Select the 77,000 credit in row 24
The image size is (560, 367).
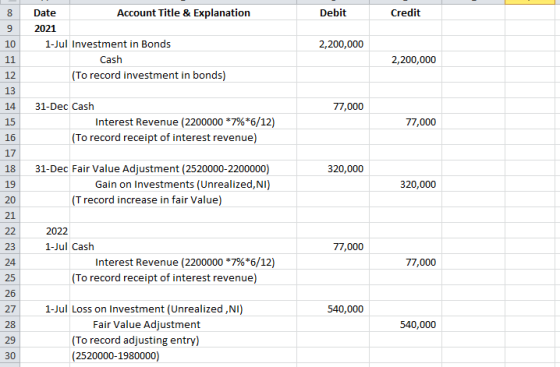(405, 262)
